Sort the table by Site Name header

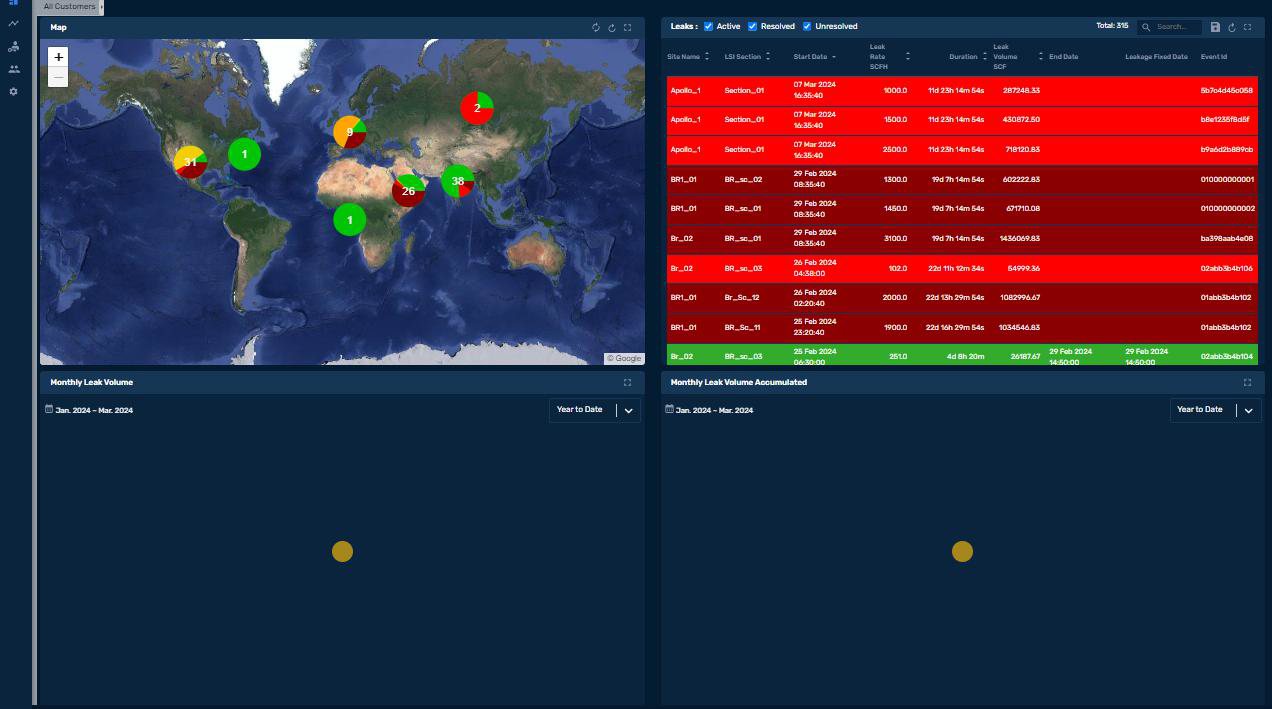688,57
